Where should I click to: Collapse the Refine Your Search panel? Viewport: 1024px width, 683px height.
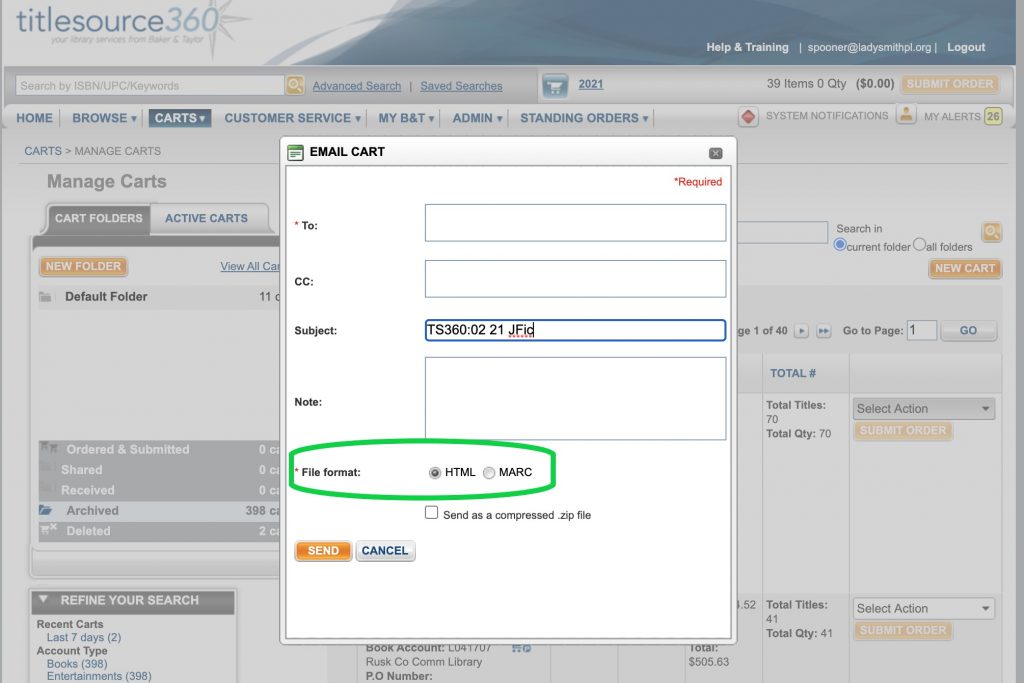(x=43, y=599)
